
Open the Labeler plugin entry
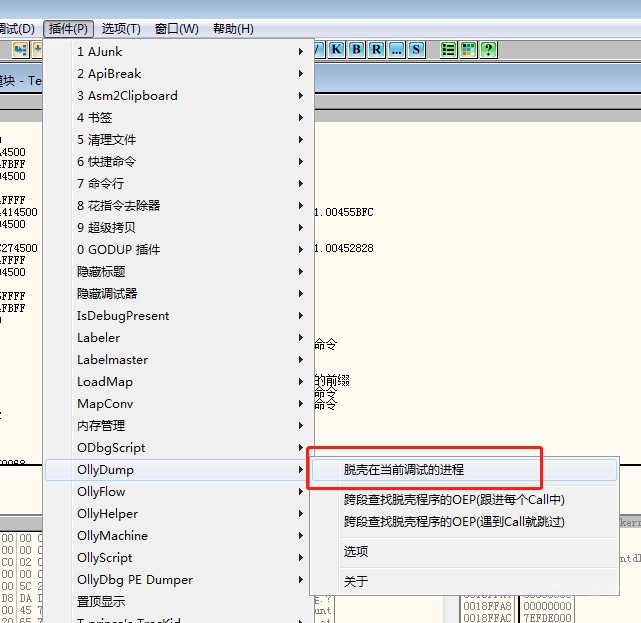click(179, 338)
